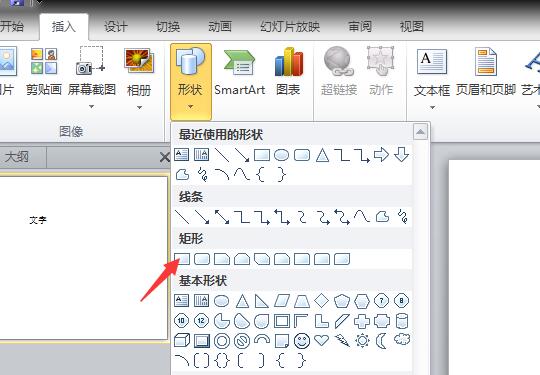Screen dimensions: 540x375
Task: Select frame shape in 基本形状
Action: tap(282, 321)
